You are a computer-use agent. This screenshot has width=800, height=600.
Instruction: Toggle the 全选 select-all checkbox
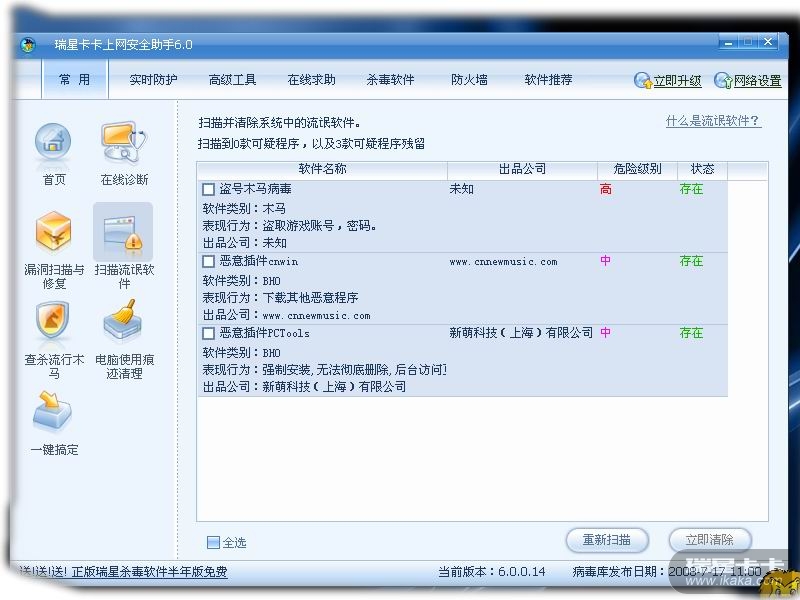(x=213, y=542)
